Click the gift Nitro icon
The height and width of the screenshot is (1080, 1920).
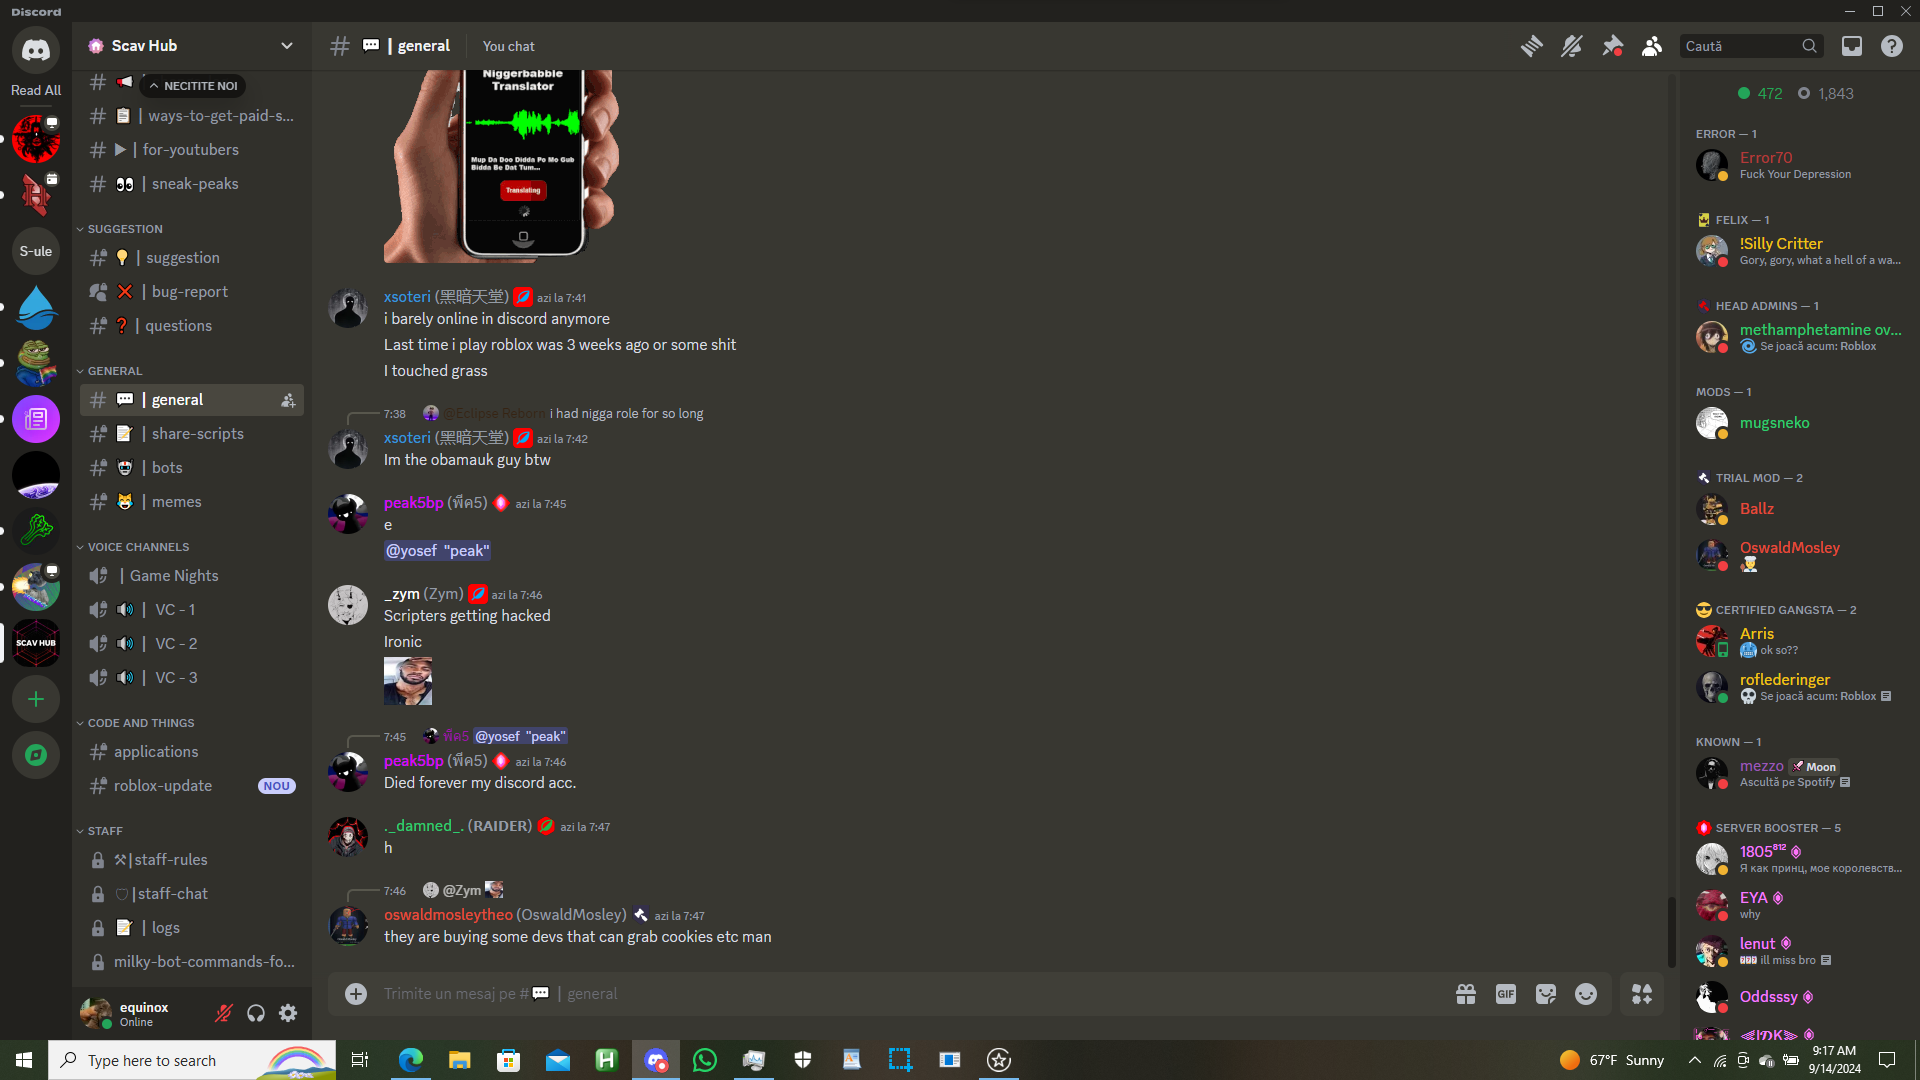pos(1465,994)
